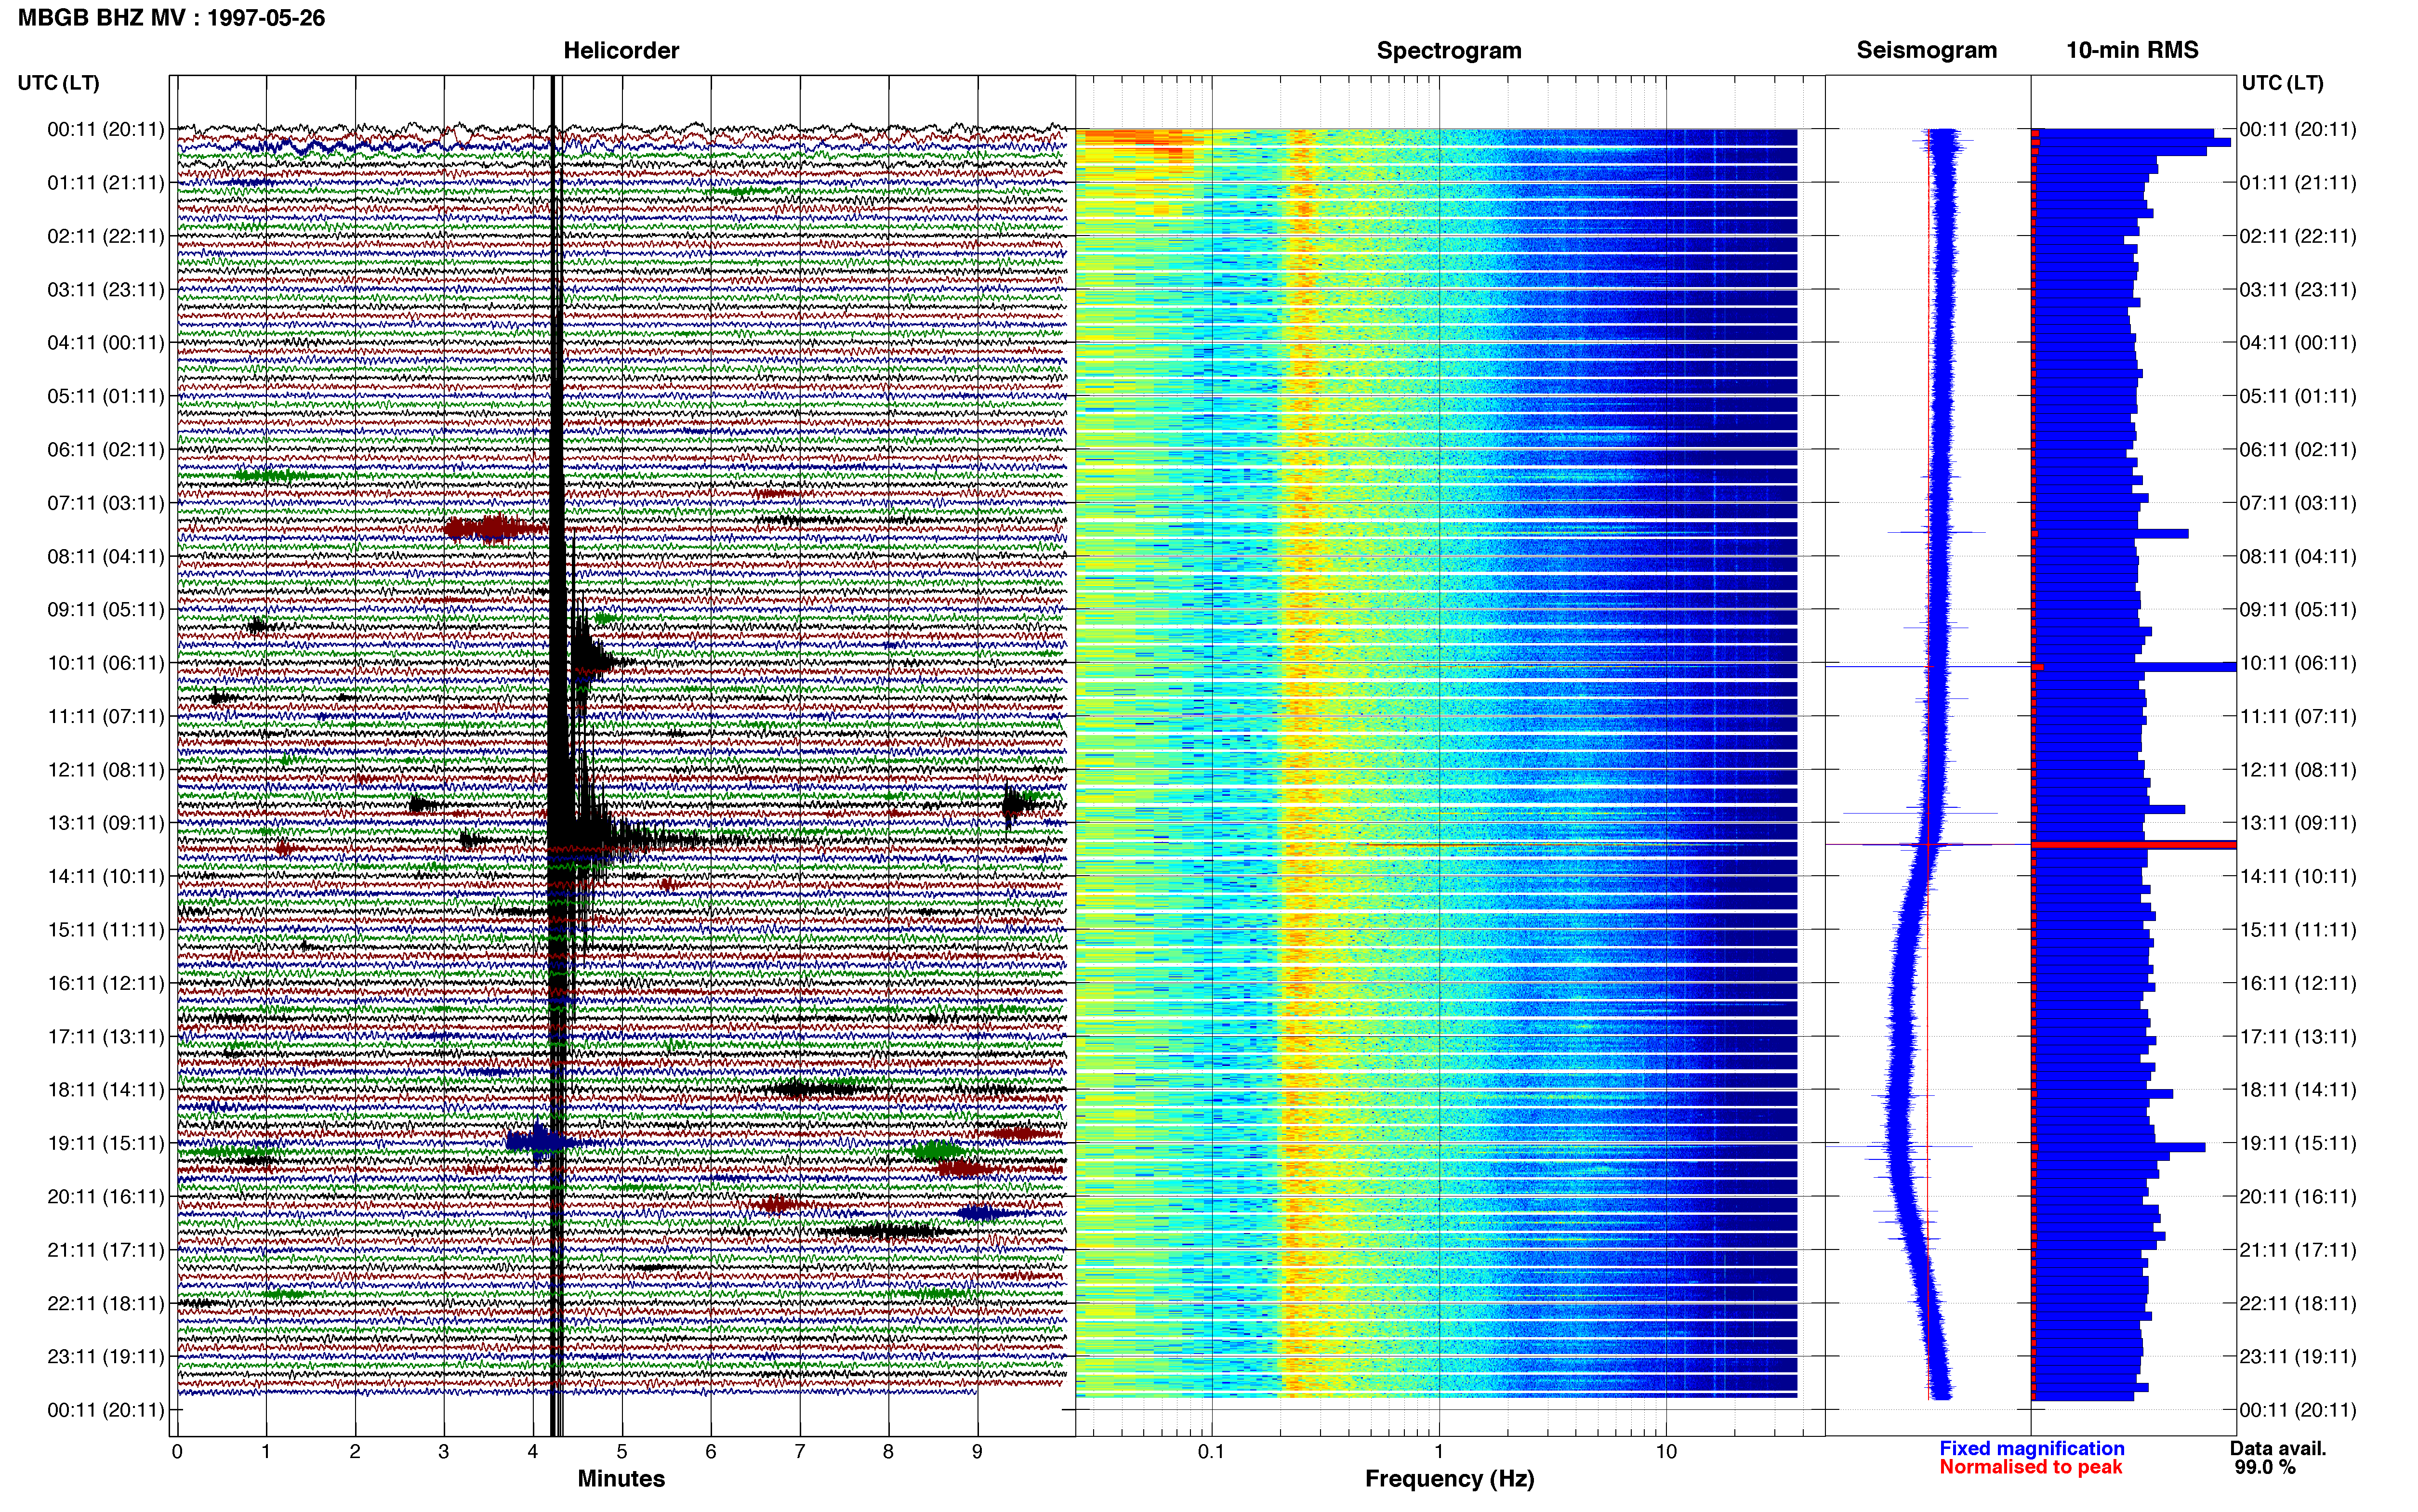Click the 20:11 (16:11) label beside the RMS panel
The width and height of the screenshot is (2418, 1512).
[x=2298, y=1197]
